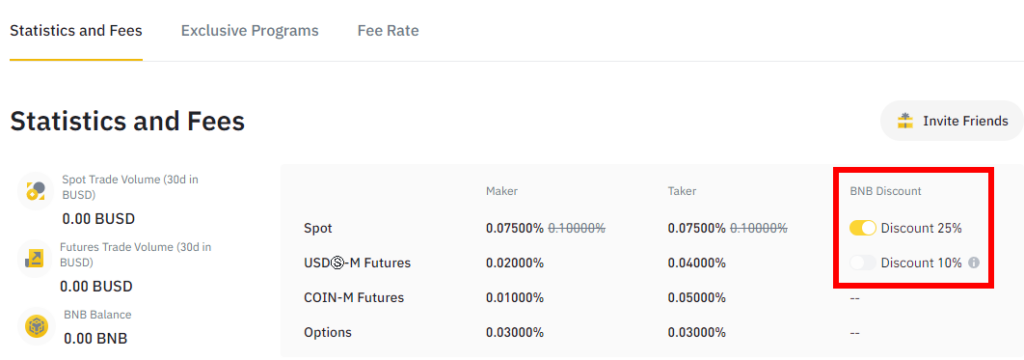Image resolution: width=1024 pixels, height=360 pixels.
Task: Click the USD-M Futures maker fee 0.02000%
Action: 515,263
